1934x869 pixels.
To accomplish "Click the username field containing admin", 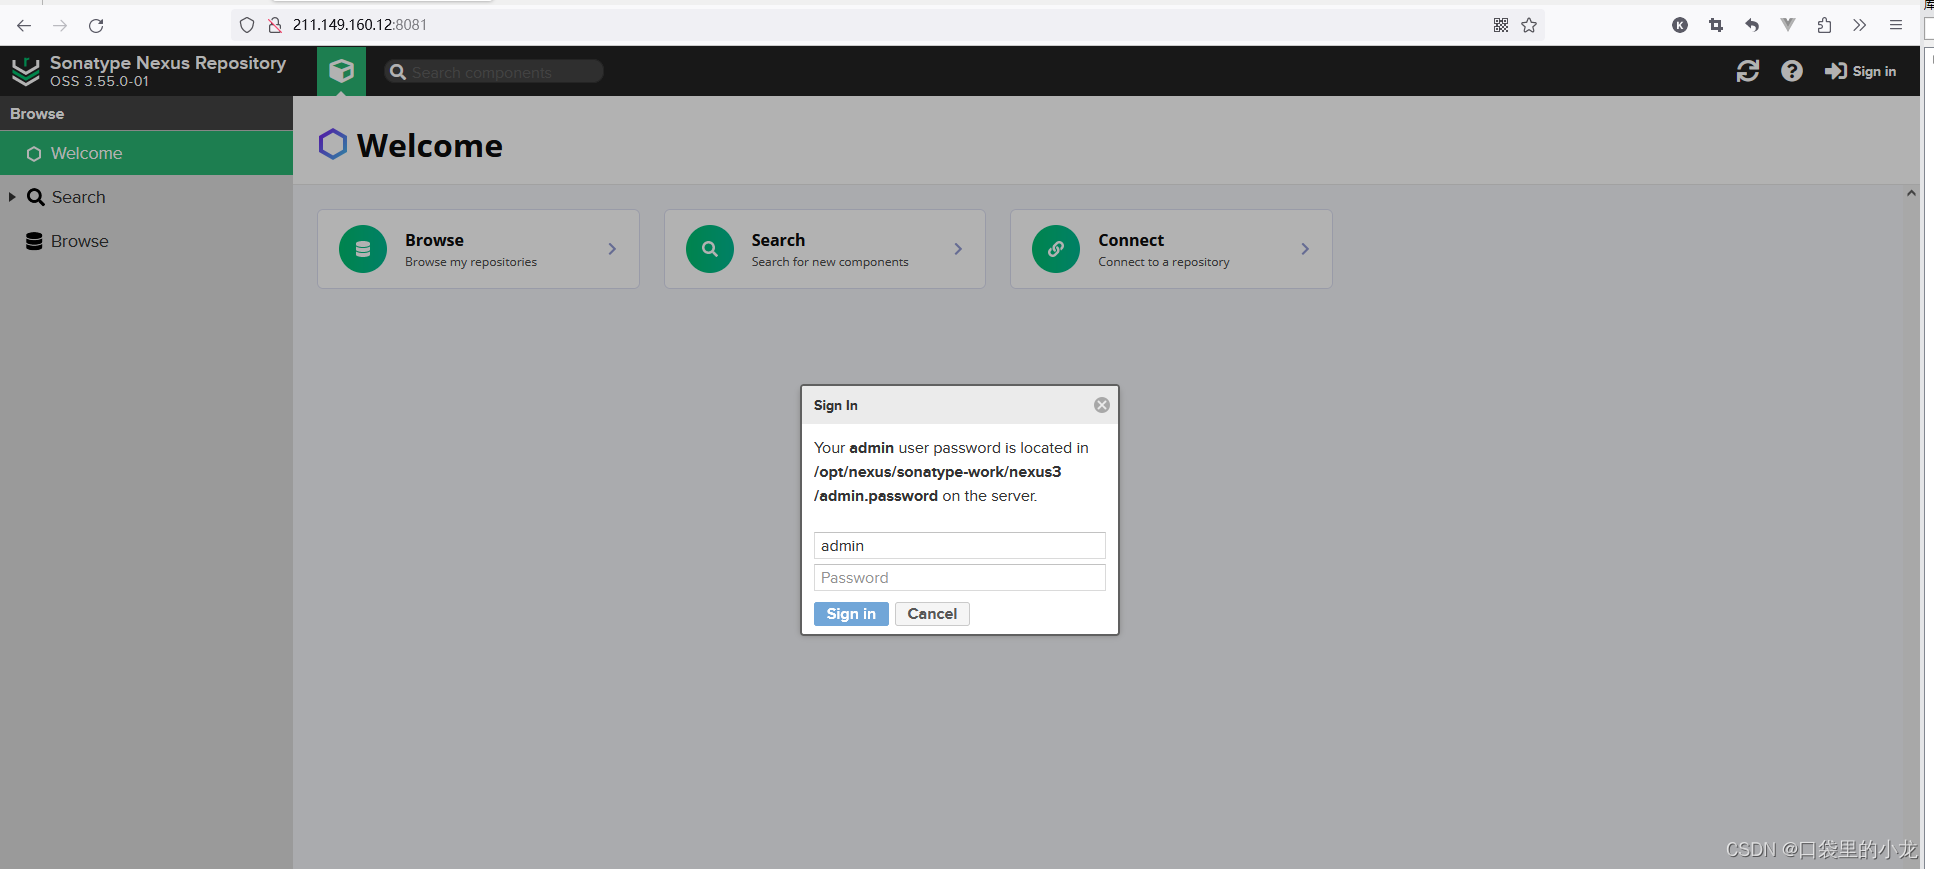I will (960, 545).
